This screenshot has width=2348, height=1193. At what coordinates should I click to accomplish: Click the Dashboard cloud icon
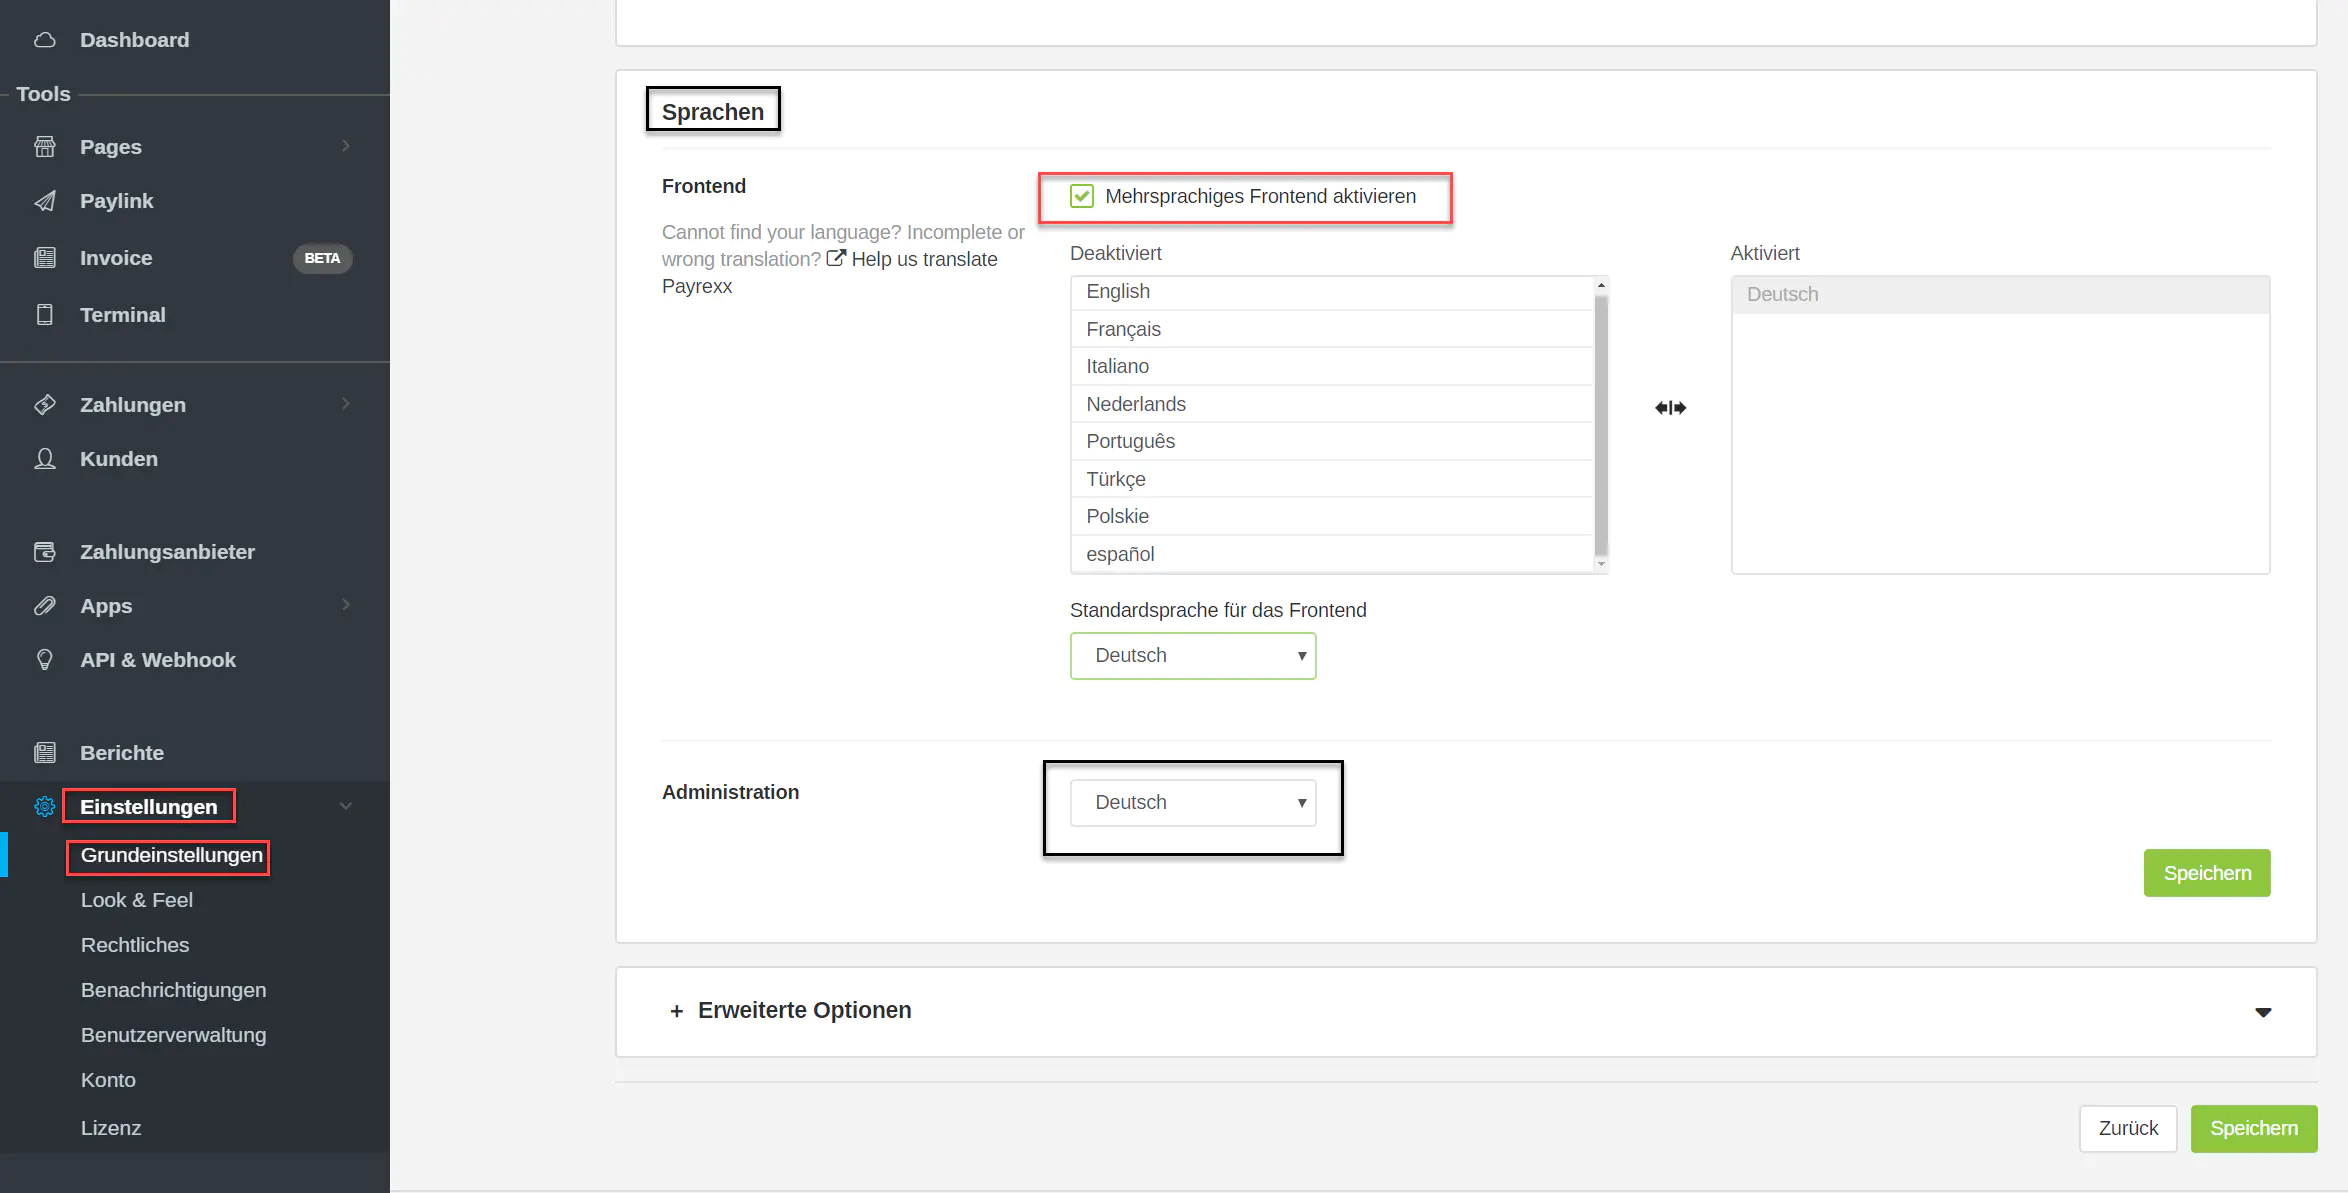[x=44, y=40]
